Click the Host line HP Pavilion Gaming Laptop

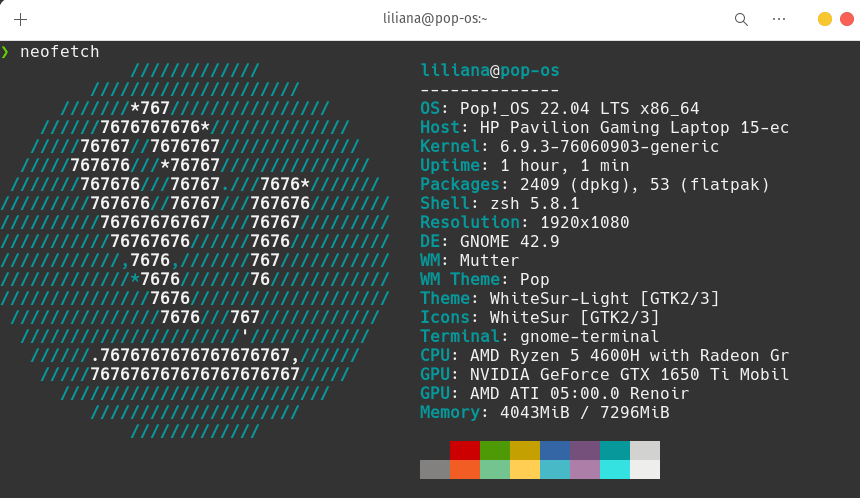coord(604,128)
